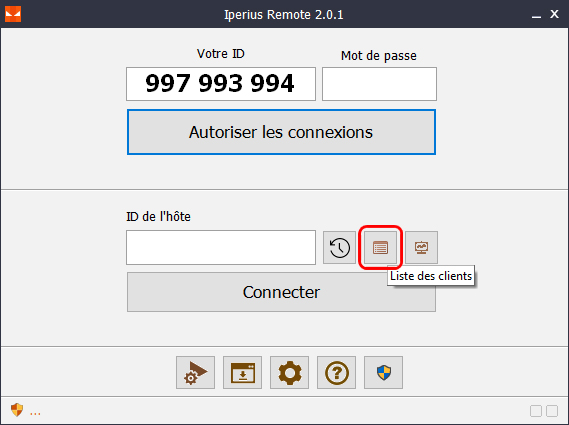
Task: Click the orange shield status bar icon
Action: point(17,410)
